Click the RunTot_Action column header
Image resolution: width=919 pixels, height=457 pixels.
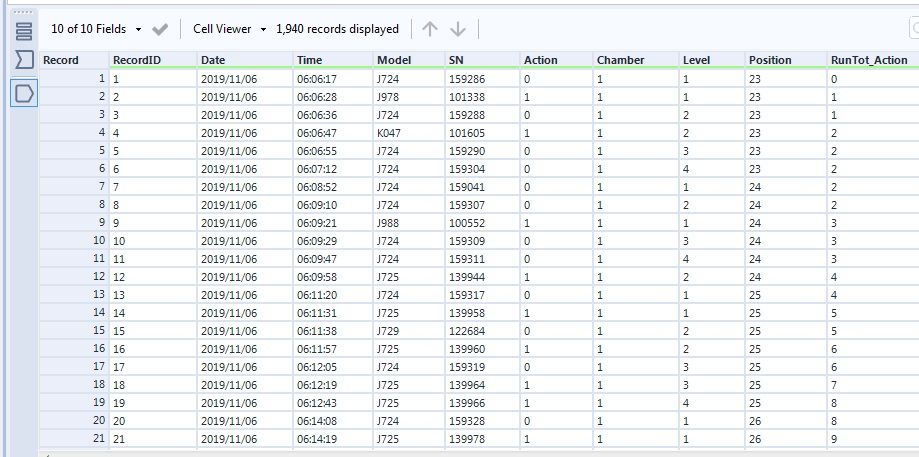click(x=873, y=60)
